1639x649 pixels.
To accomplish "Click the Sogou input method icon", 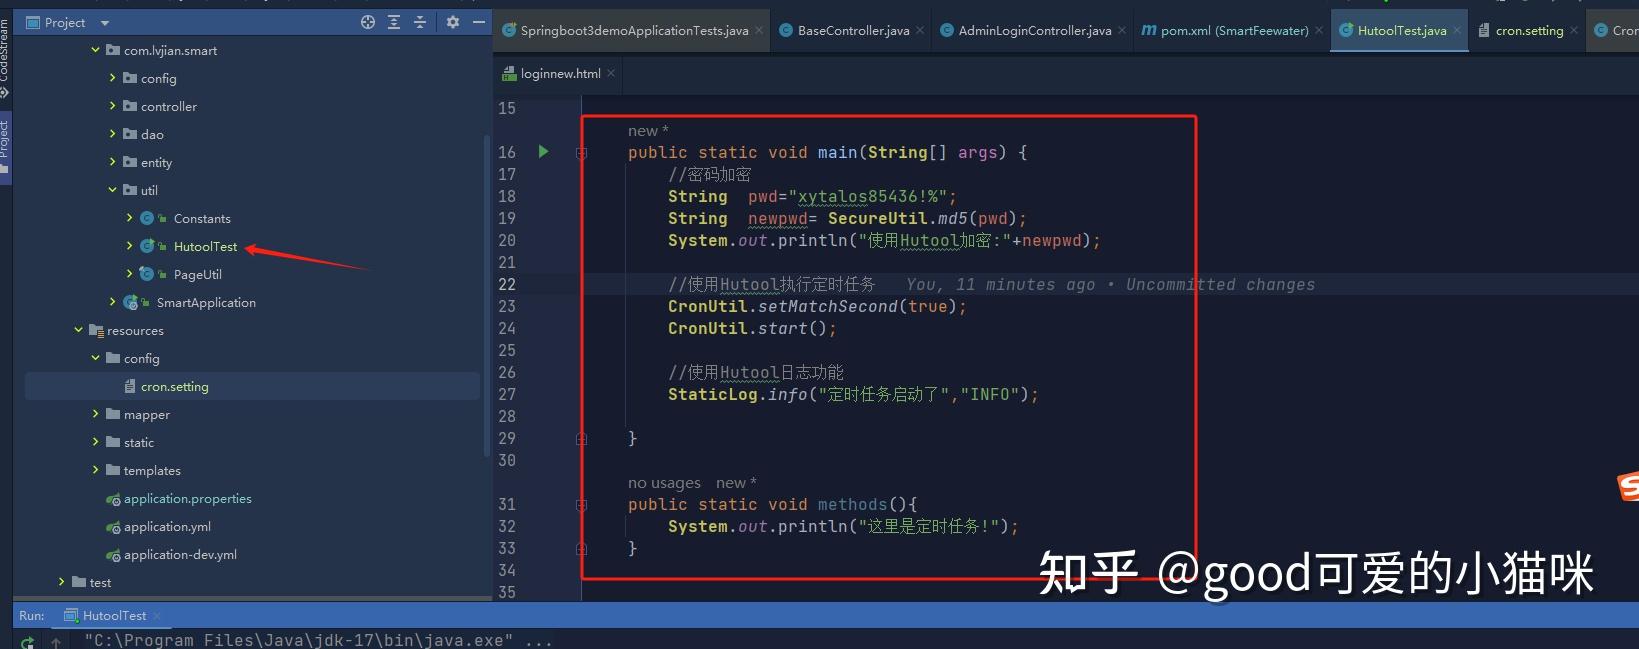I will pyautogui.click(x=1629, y=487).
